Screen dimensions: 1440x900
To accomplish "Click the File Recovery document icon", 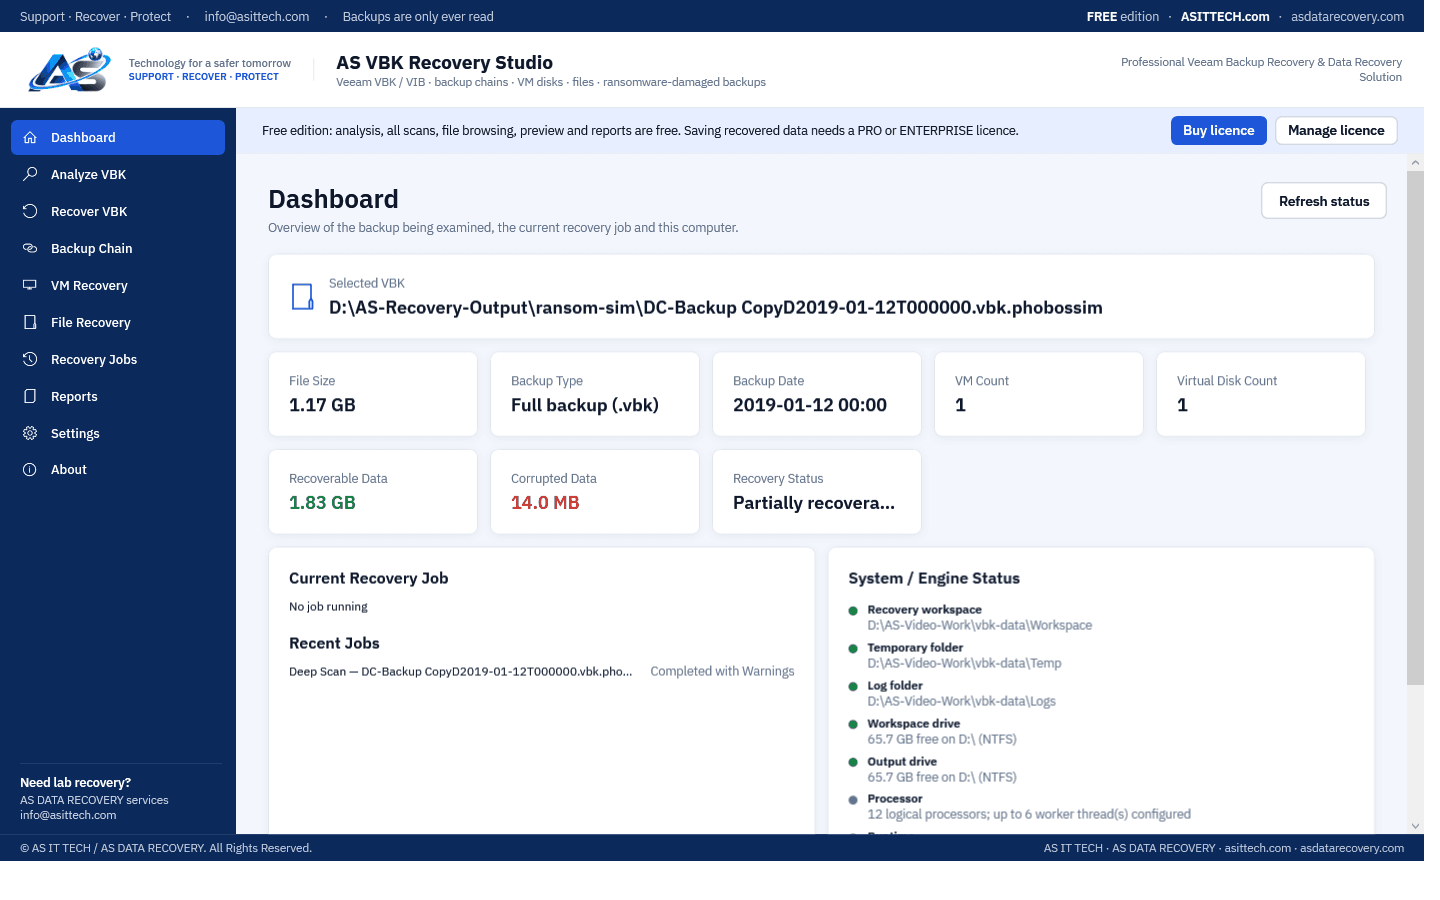I will pos(30,322).
